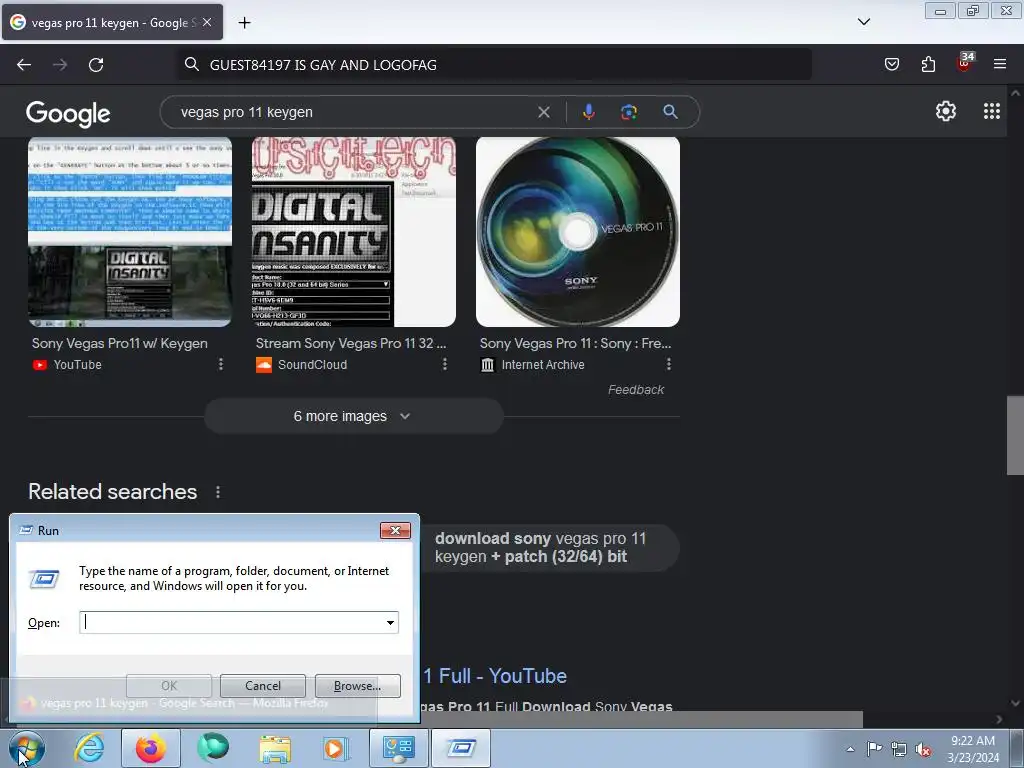Select the Run taskbar button
Viewport: 1024px width, 768px height.
[x=461, y=748]
